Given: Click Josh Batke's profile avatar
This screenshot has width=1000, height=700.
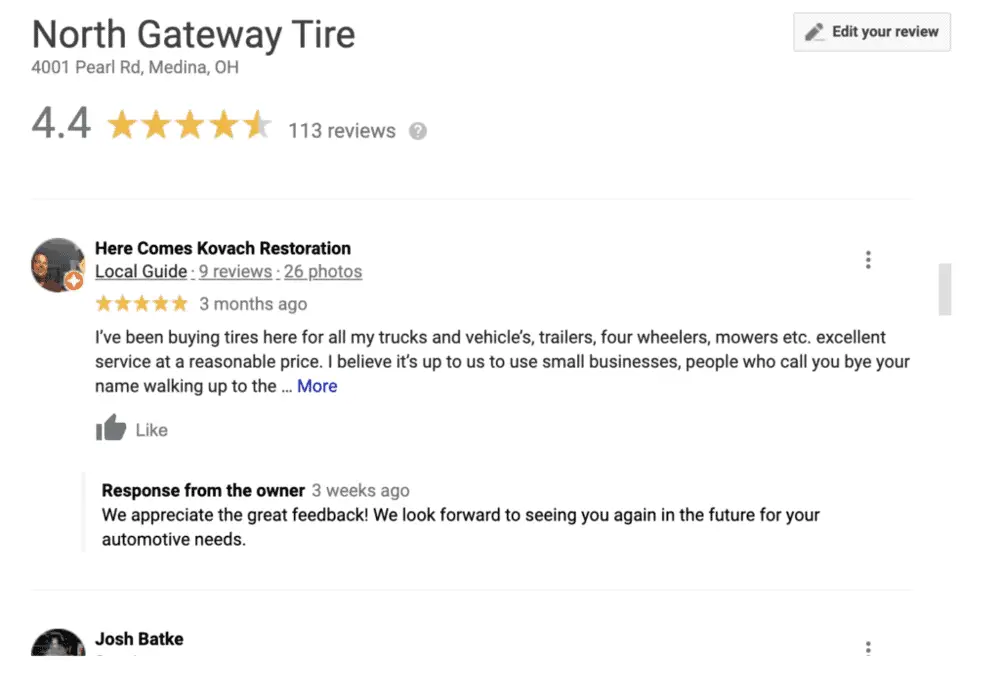Looking at the screenshot, I should (x=58, y=643).
